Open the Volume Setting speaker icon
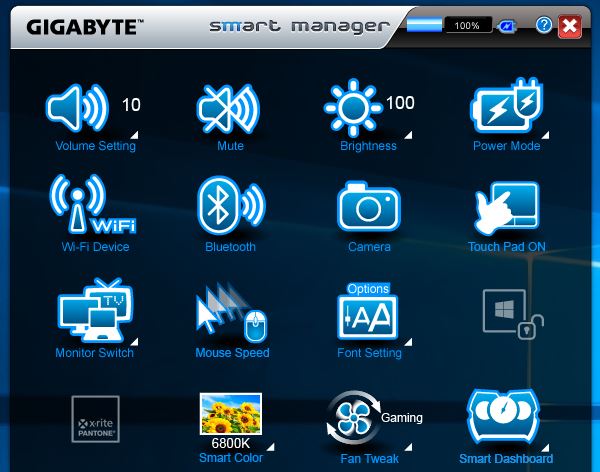 click(77, 107)
